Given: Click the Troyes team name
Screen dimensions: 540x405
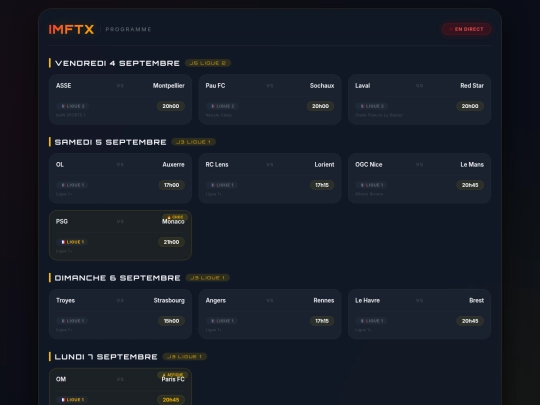Looking at the screenshot, I should [x=65, y=300].
